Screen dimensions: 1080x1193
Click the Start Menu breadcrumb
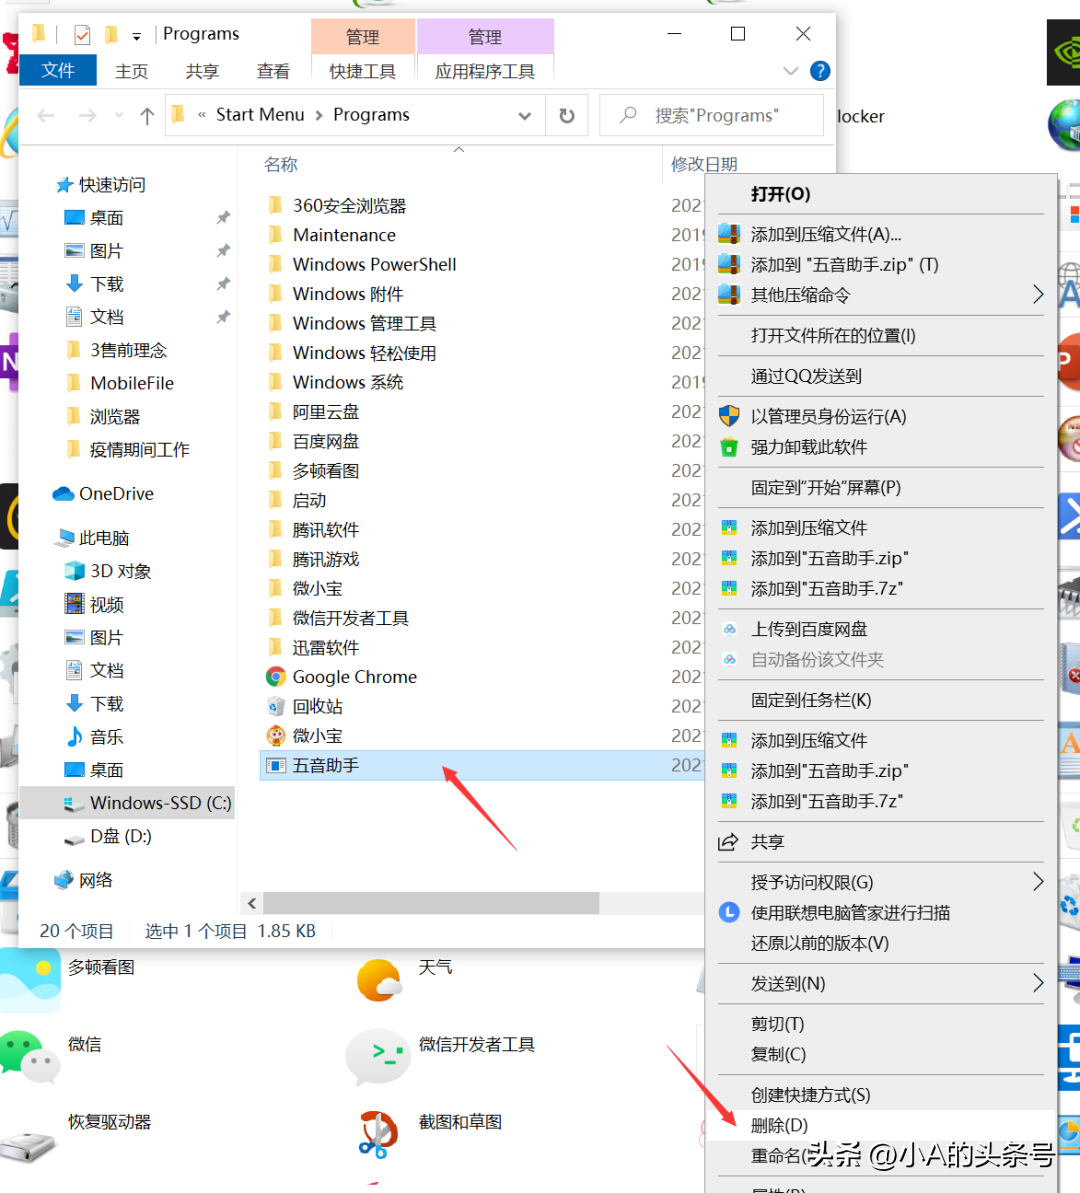pyautogui.click(x=260, y=115)
